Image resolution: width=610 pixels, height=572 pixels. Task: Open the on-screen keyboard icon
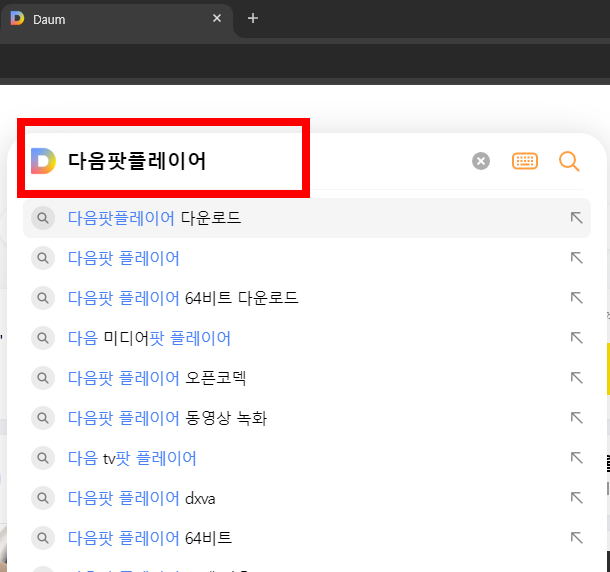tap(525, 161)
